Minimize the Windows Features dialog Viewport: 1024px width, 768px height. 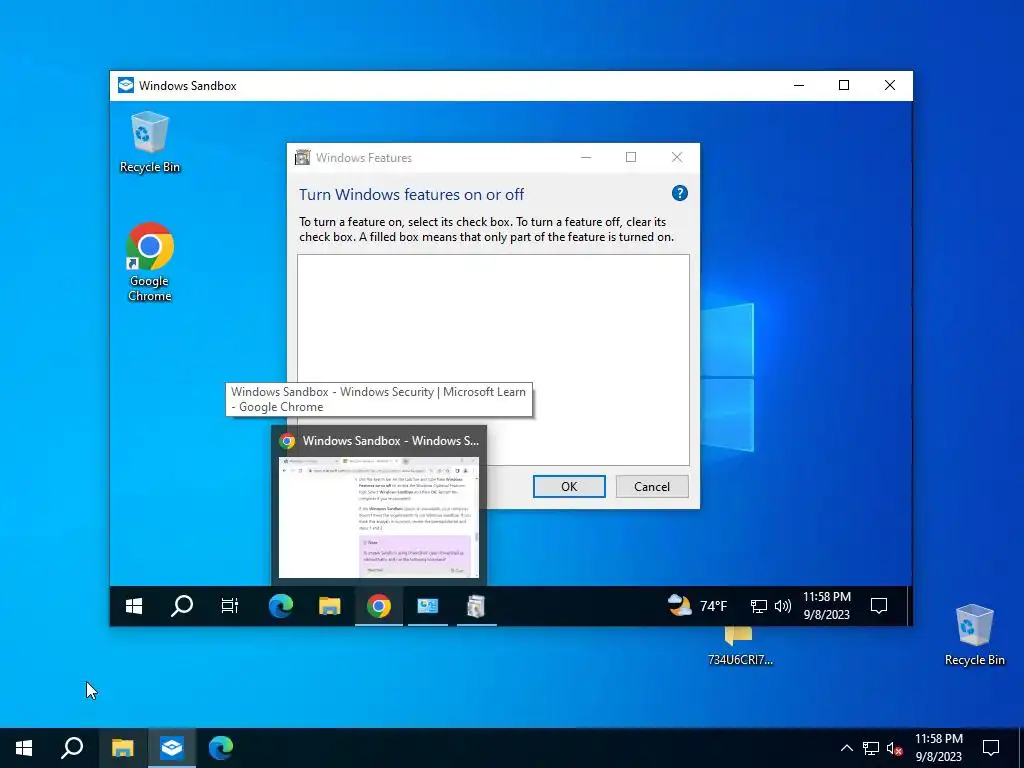586,157
